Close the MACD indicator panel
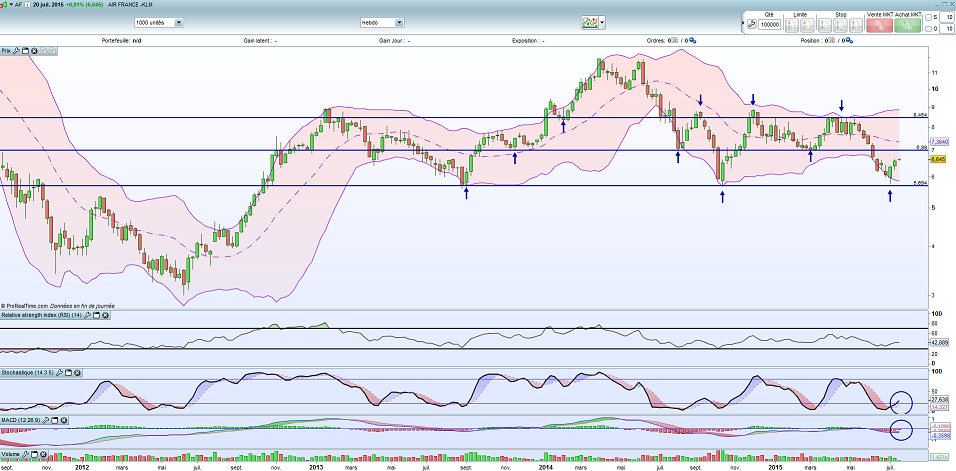 [64, 420]
